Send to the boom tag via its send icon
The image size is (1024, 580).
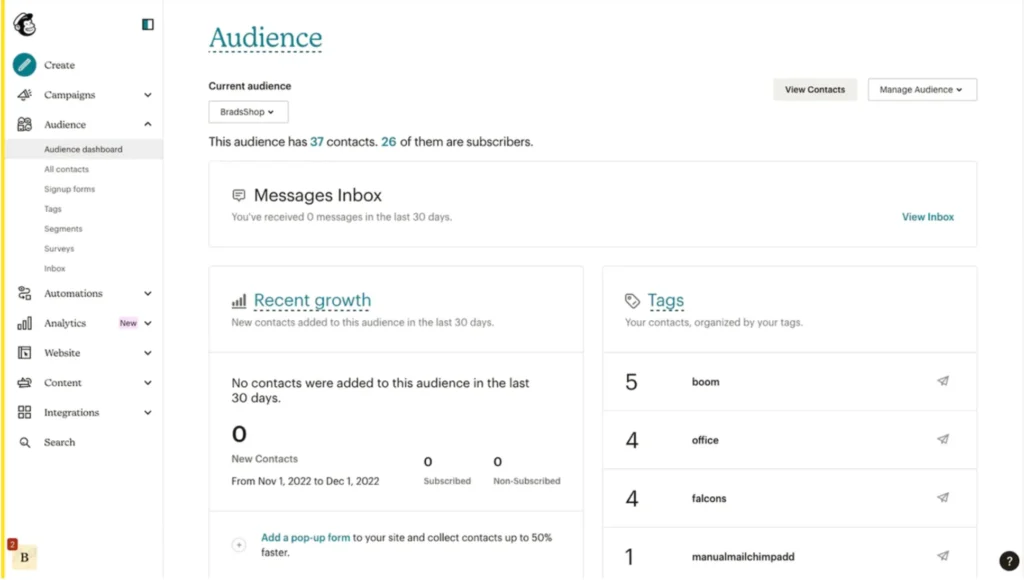point(942,381)
